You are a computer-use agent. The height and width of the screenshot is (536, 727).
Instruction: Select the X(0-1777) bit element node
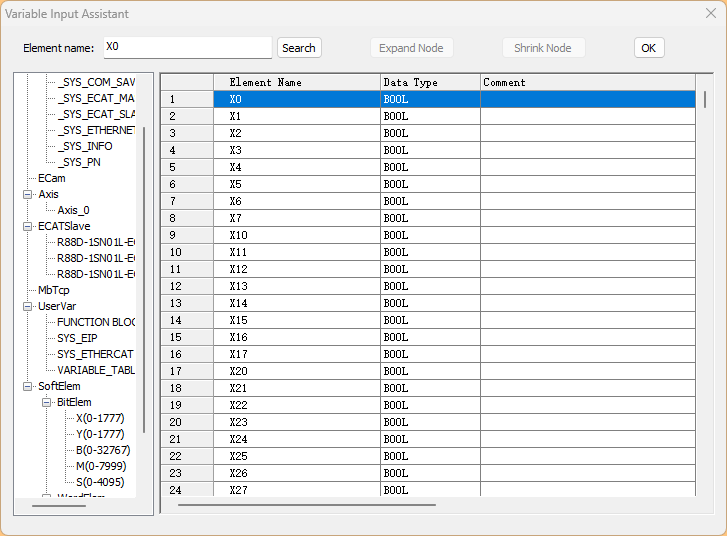(100, 418)
